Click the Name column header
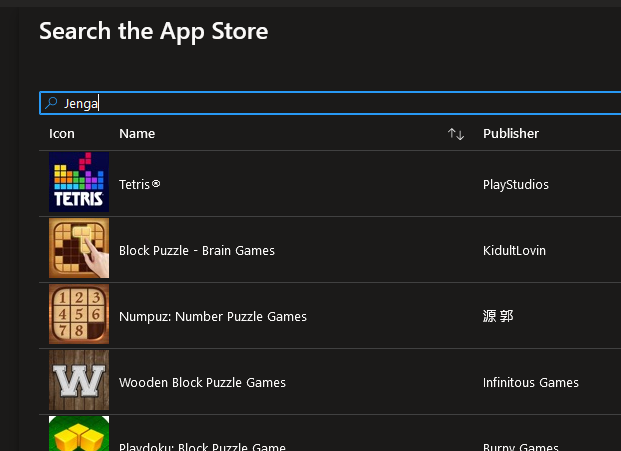 [137, 133]
